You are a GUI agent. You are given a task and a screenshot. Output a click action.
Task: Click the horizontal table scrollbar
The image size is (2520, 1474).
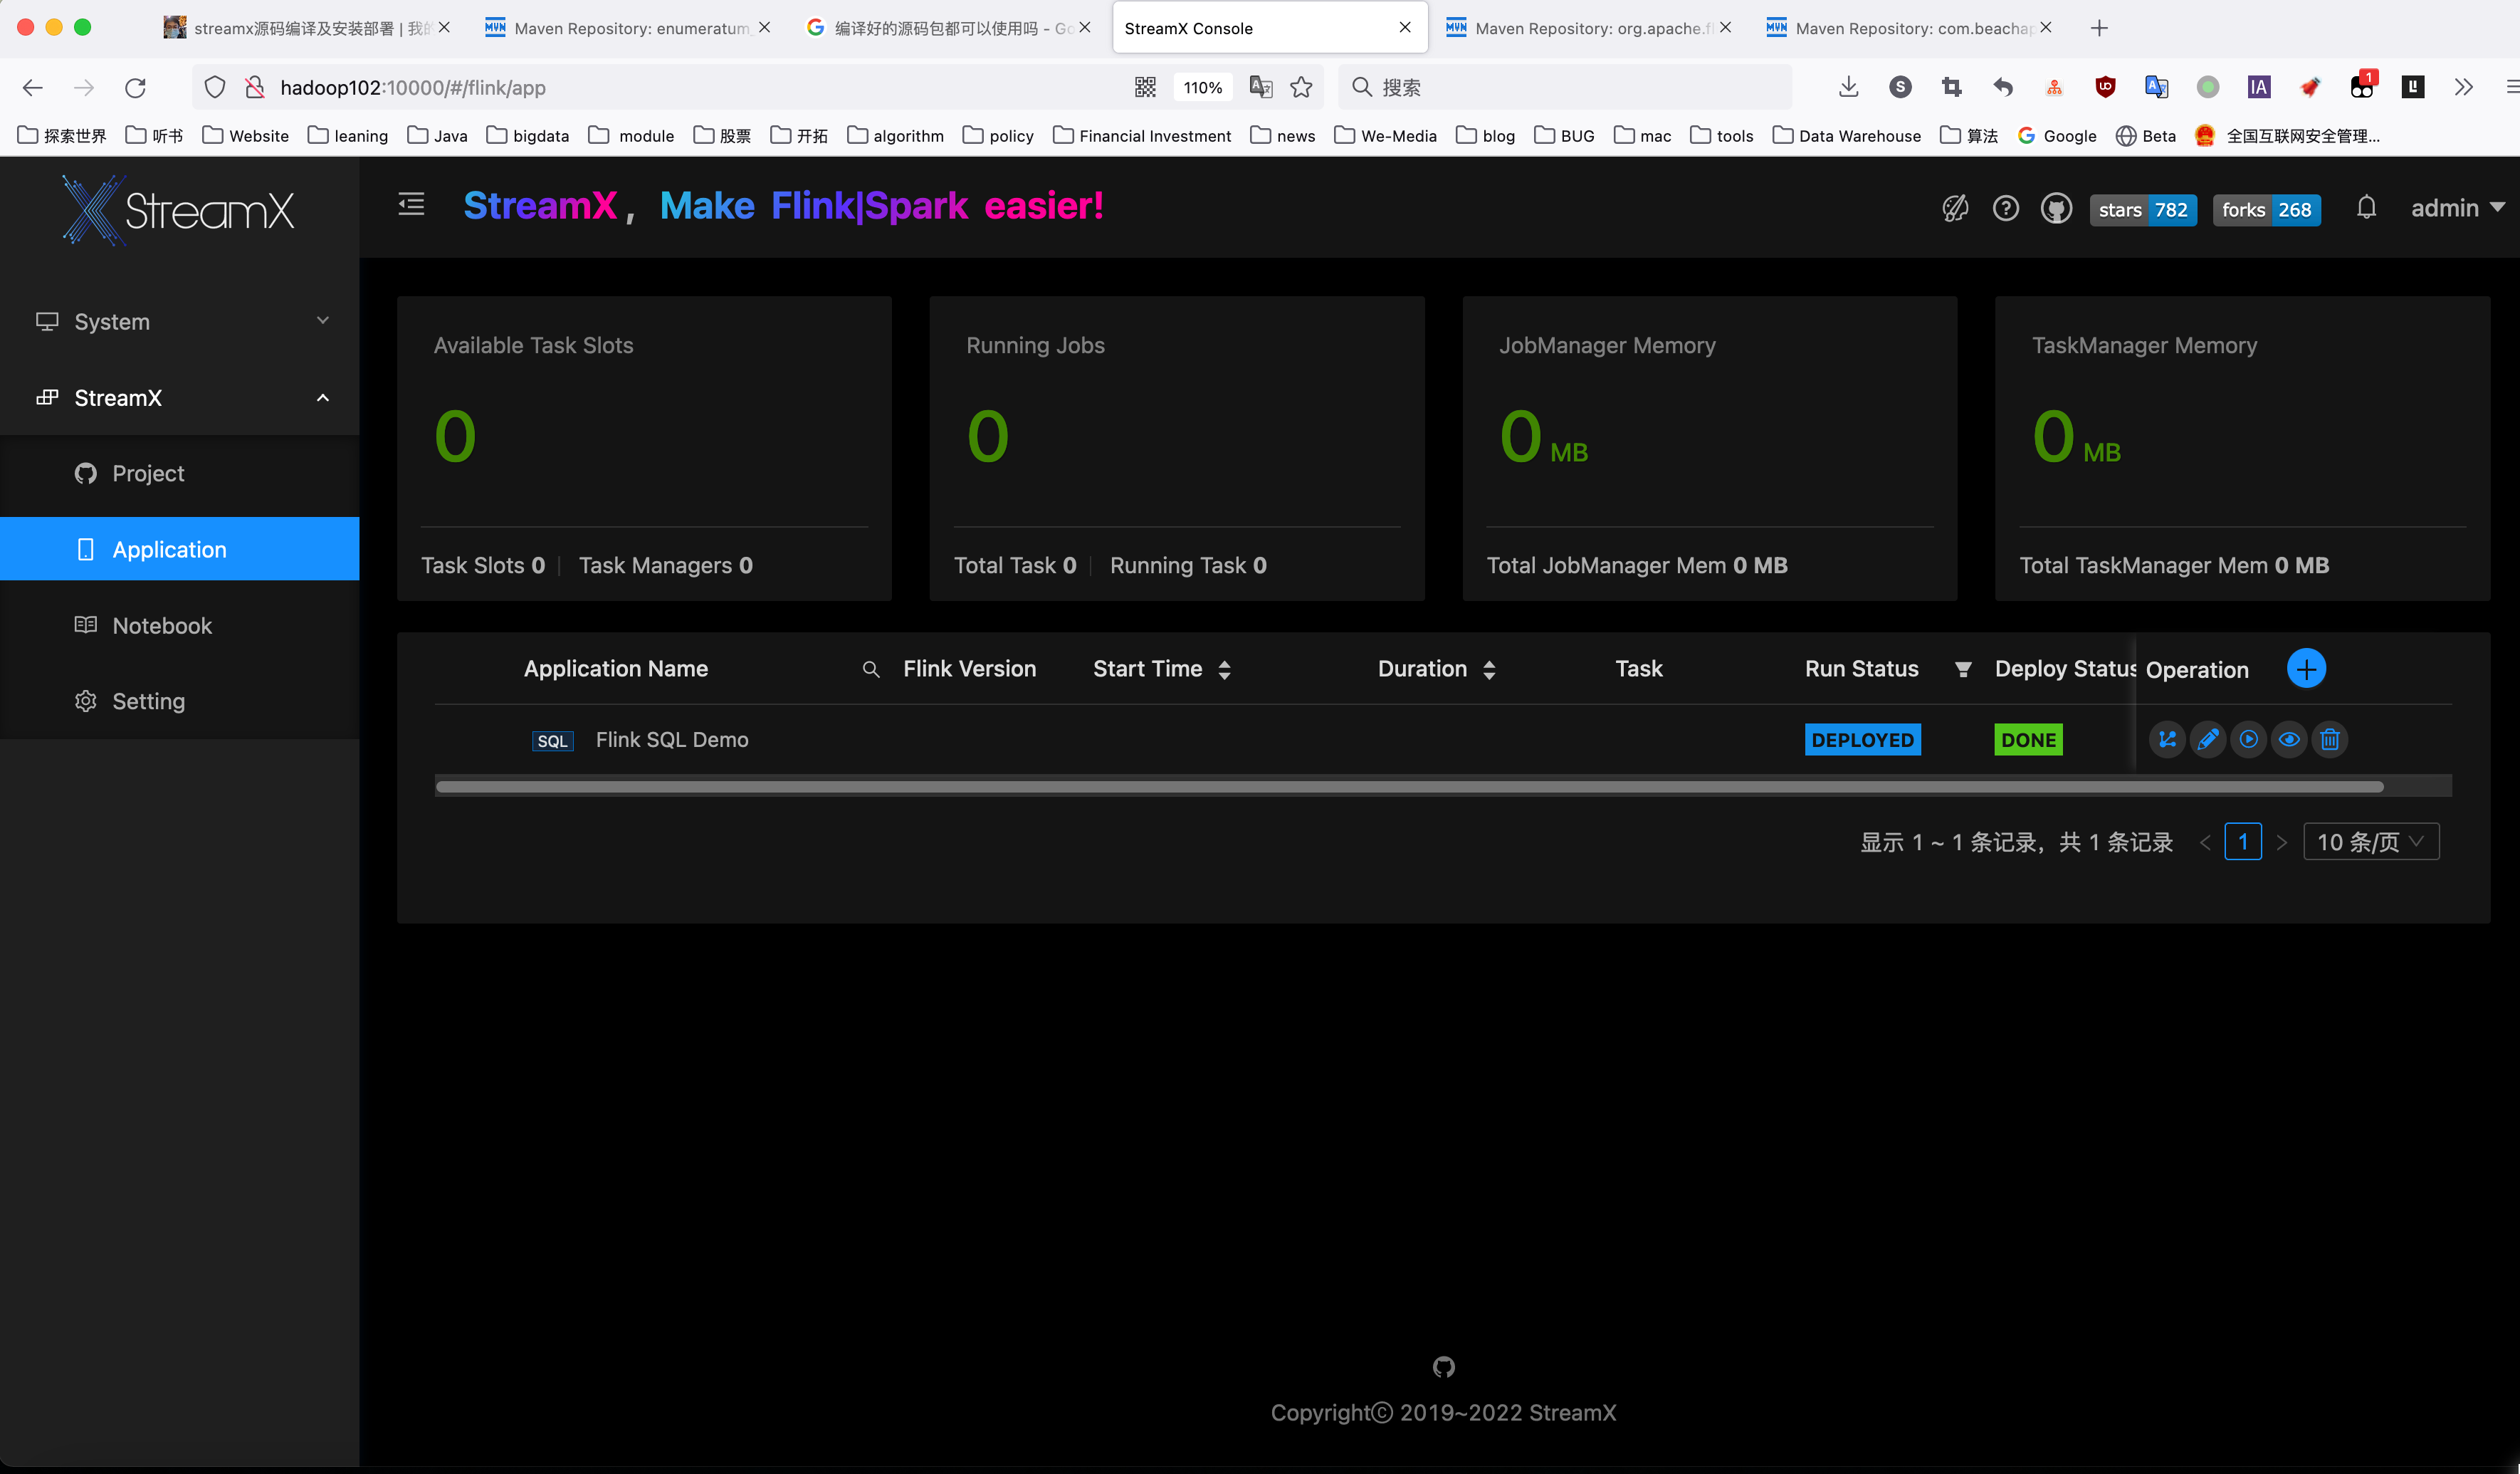tap(1409, 786)
